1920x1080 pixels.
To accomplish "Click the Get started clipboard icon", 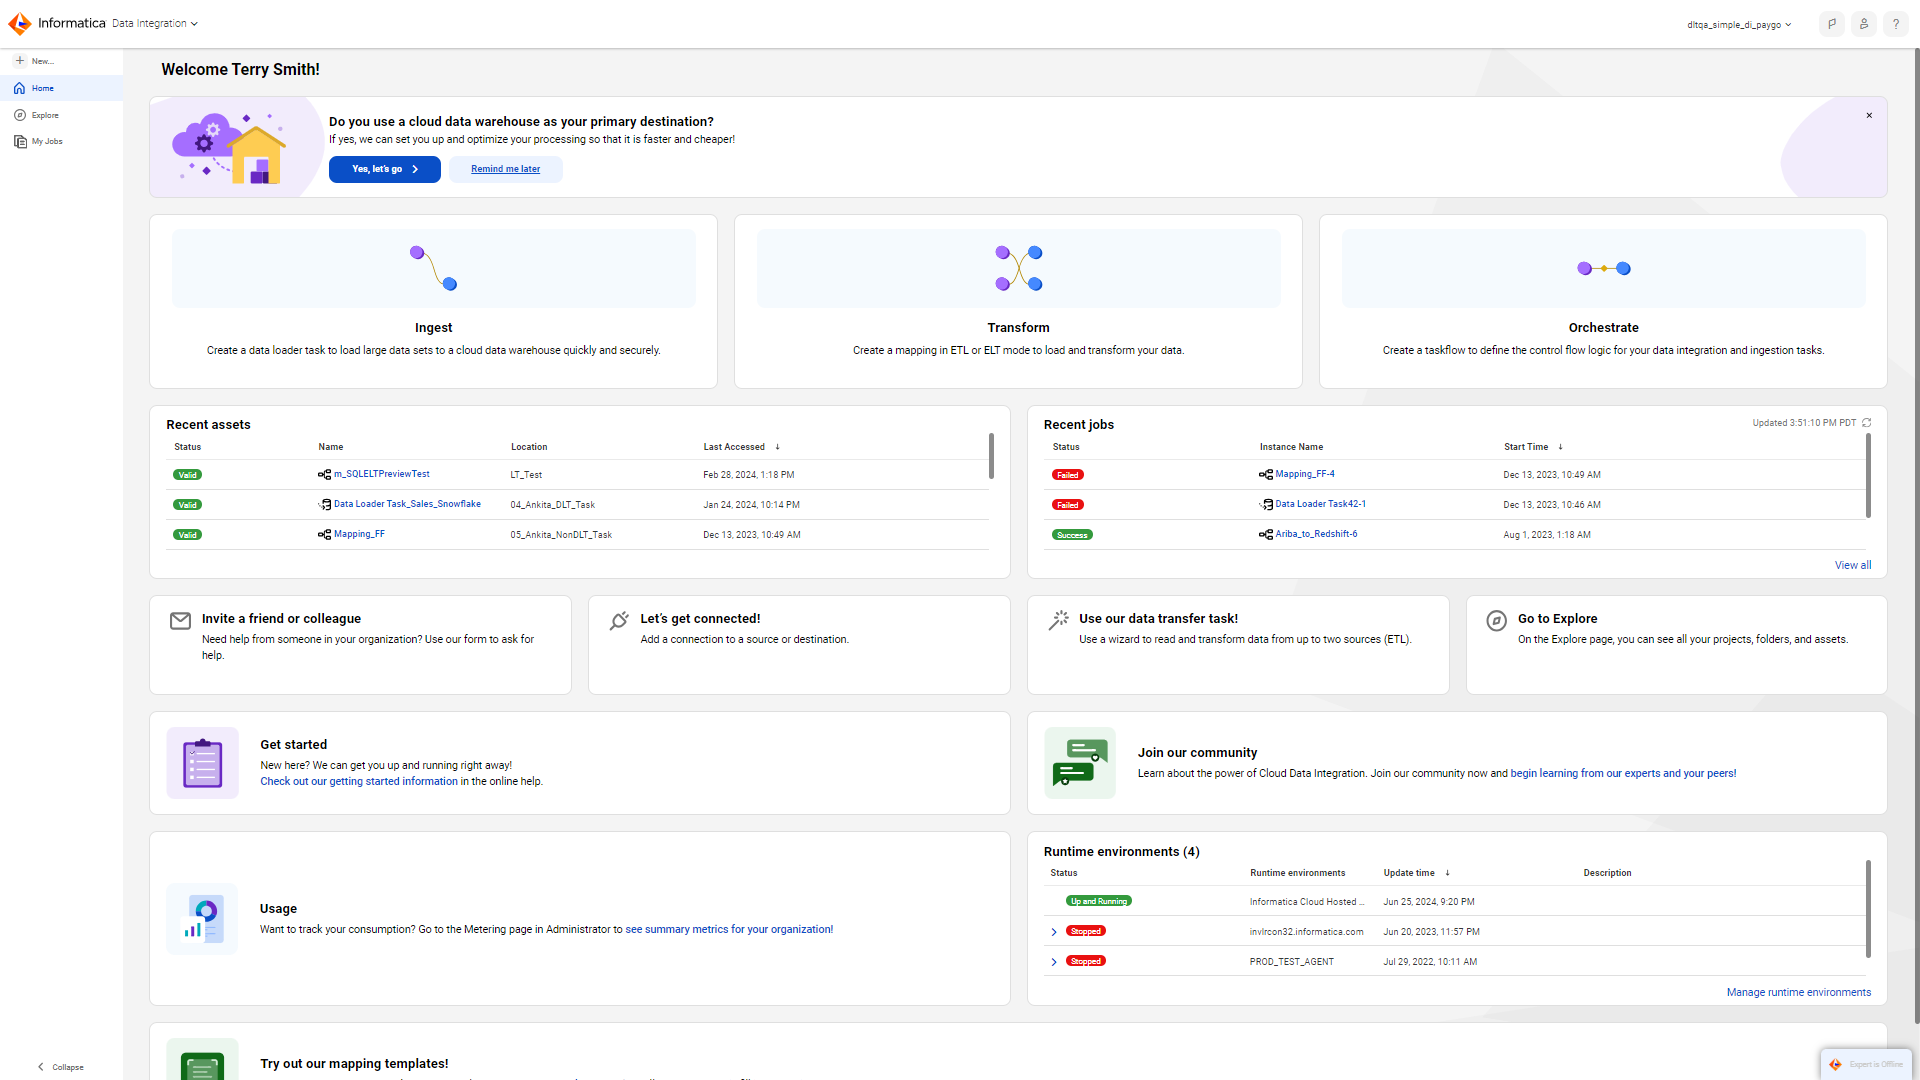I will tap(203, 763).
